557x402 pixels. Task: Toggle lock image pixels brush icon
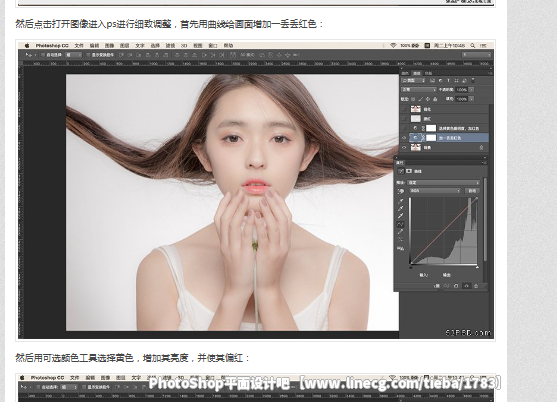point(421,99)
